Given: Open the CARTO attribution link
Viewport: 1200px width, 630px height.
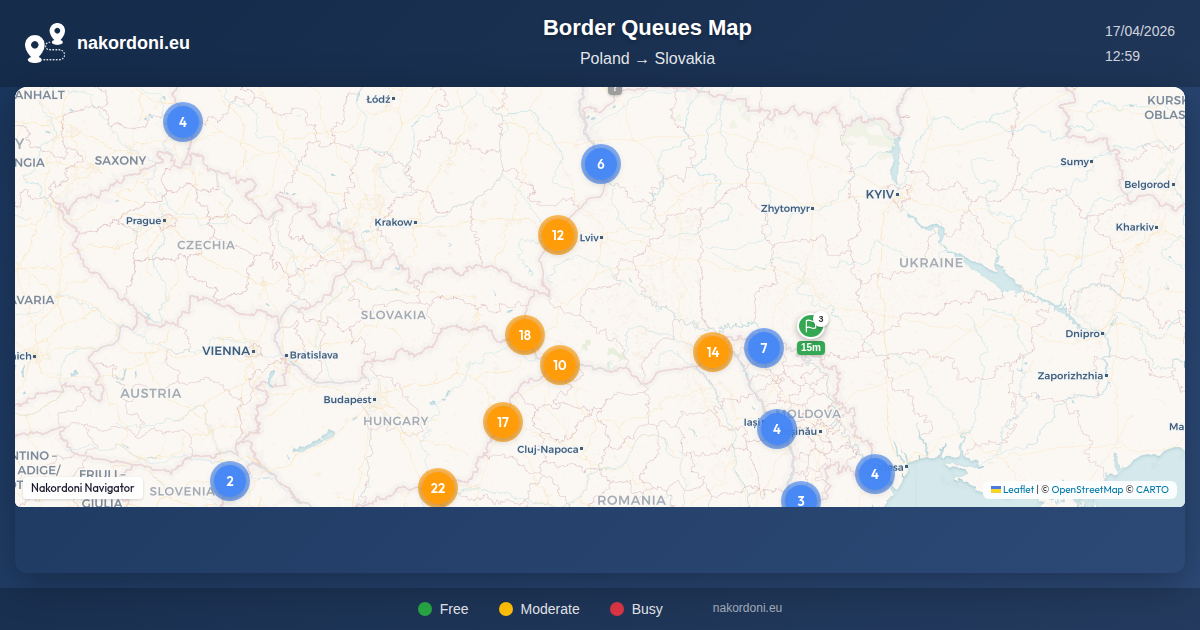Looking at the screenshot, I should (1152, 490).
